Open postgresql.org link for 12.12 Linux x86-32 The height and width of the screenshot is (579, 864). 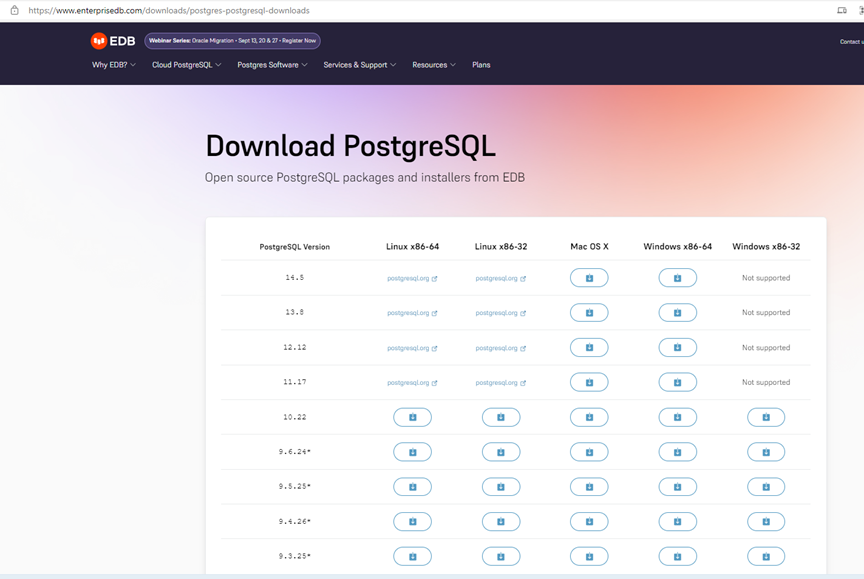click(x=501, y=348)
